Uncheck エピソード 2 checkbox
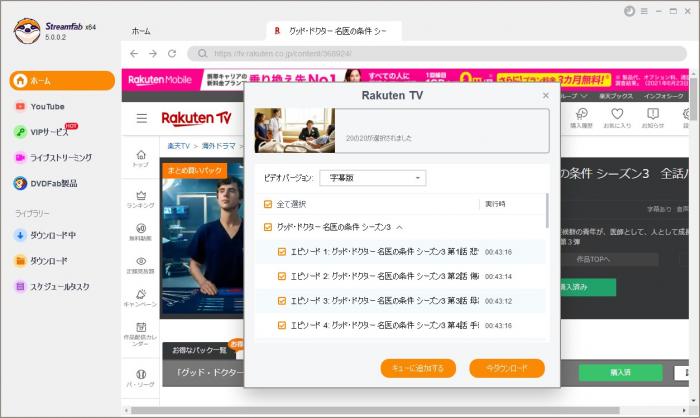Image resolution: width=700 pixels, height=418 pixels. click(x=282, y=276)
